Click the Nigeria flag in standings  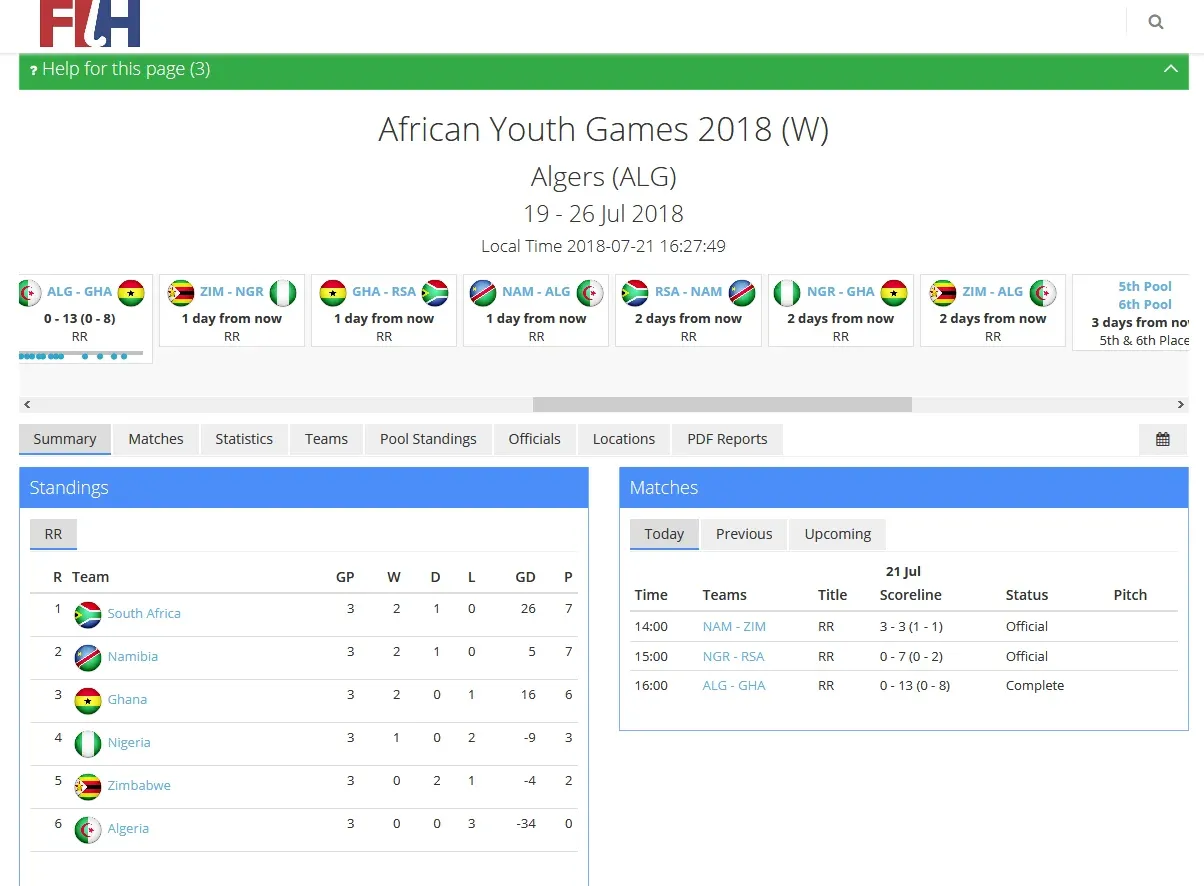coord(88,743)
